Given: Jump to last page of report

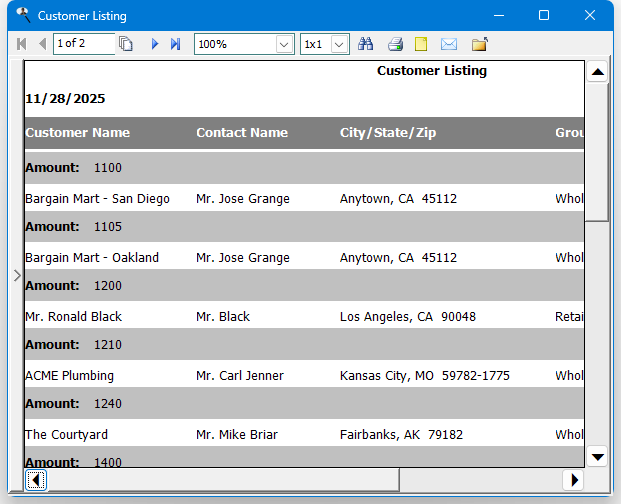Looking at the screenshot, I should tap(175, 44).
